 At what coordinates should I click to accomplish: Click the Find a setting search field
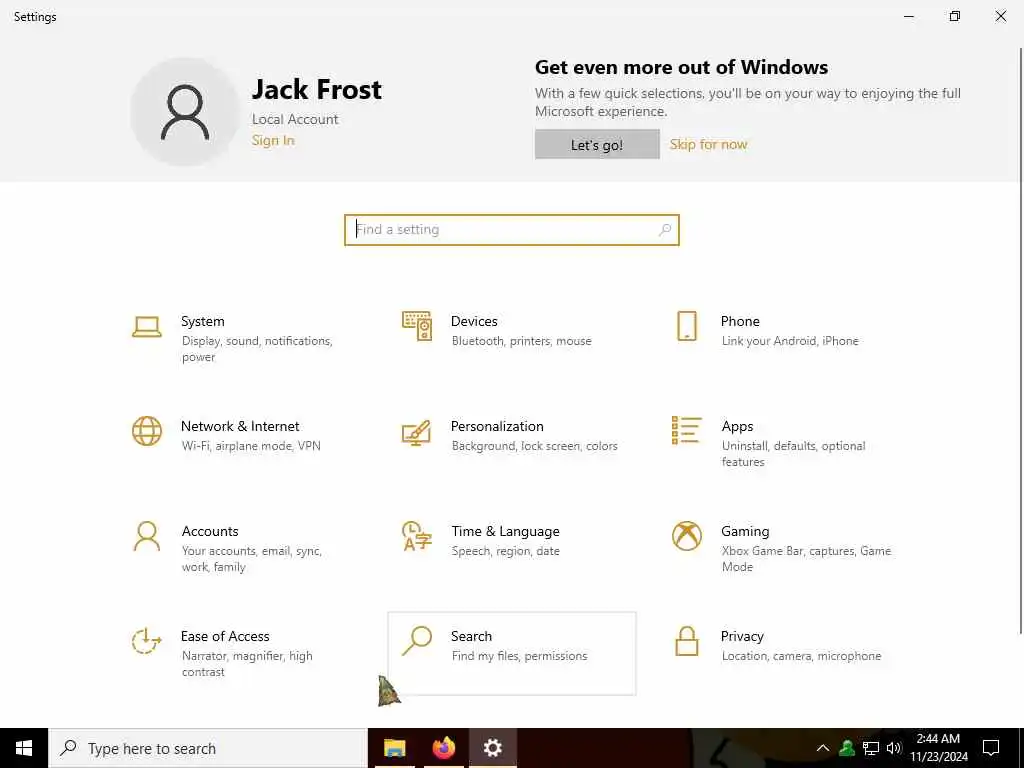[511, 230]
